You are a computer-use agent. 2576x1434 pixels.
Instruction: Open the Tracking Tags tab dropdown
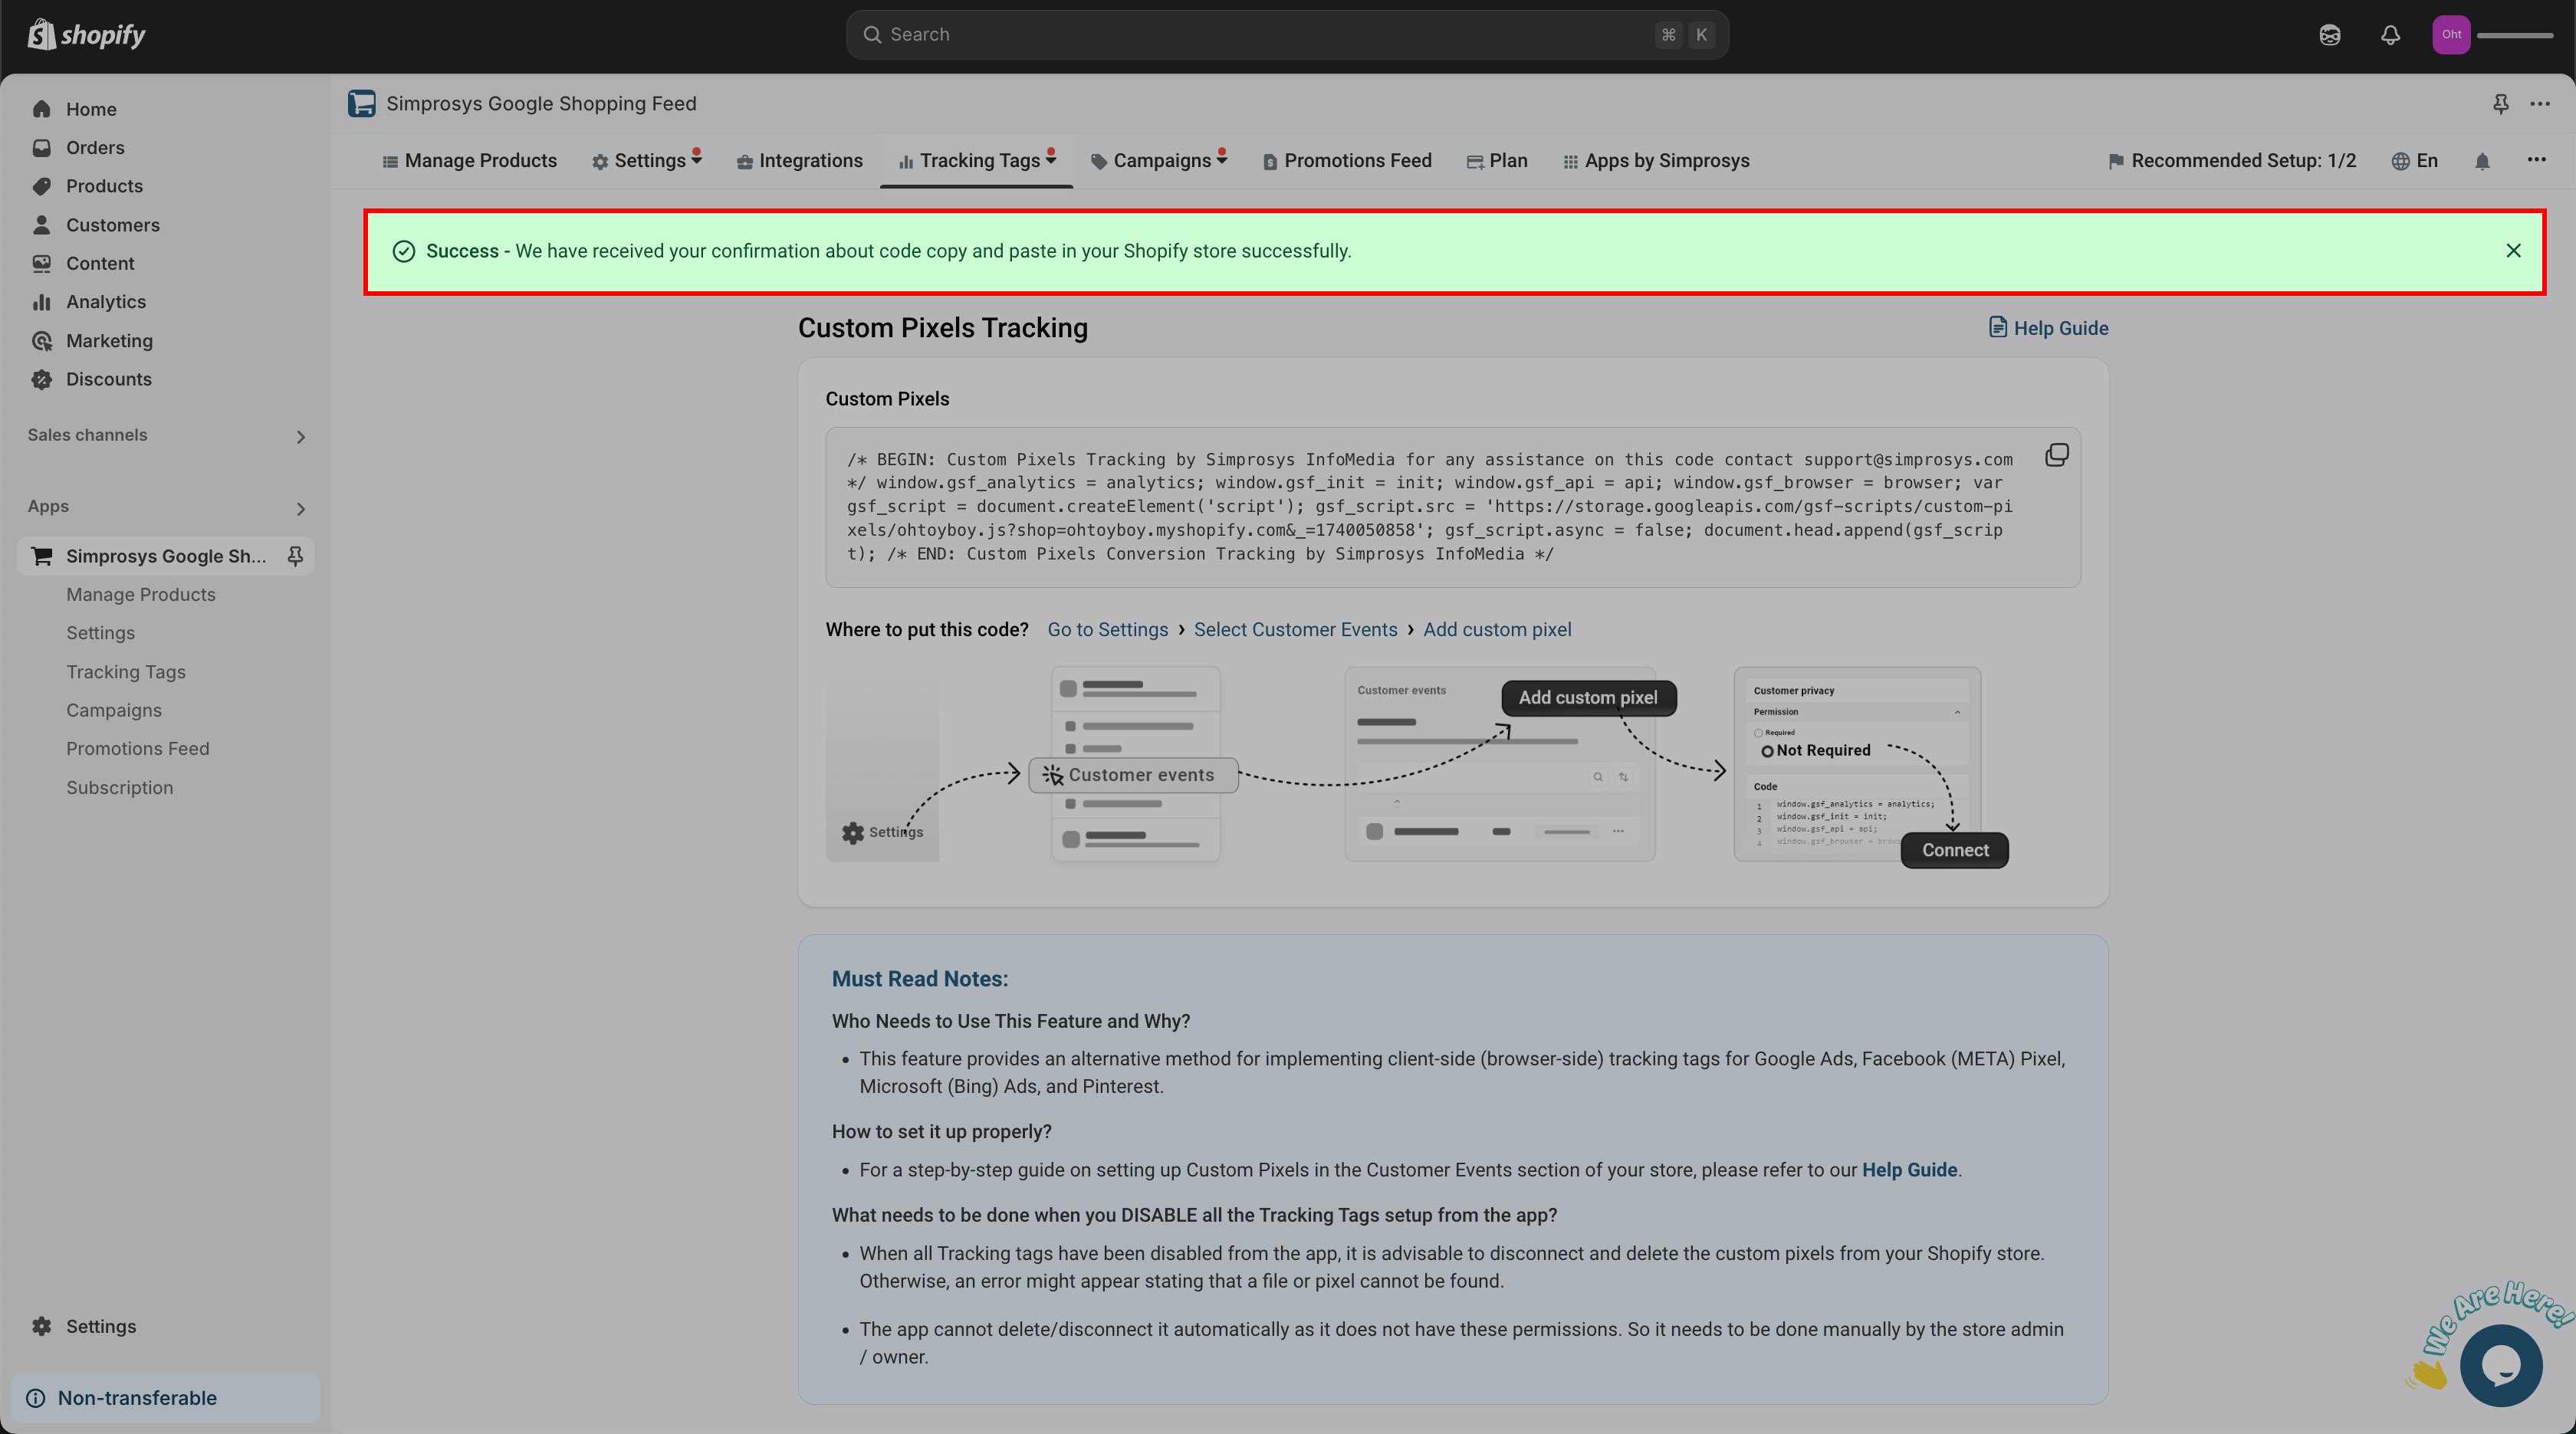click(977, 161)
